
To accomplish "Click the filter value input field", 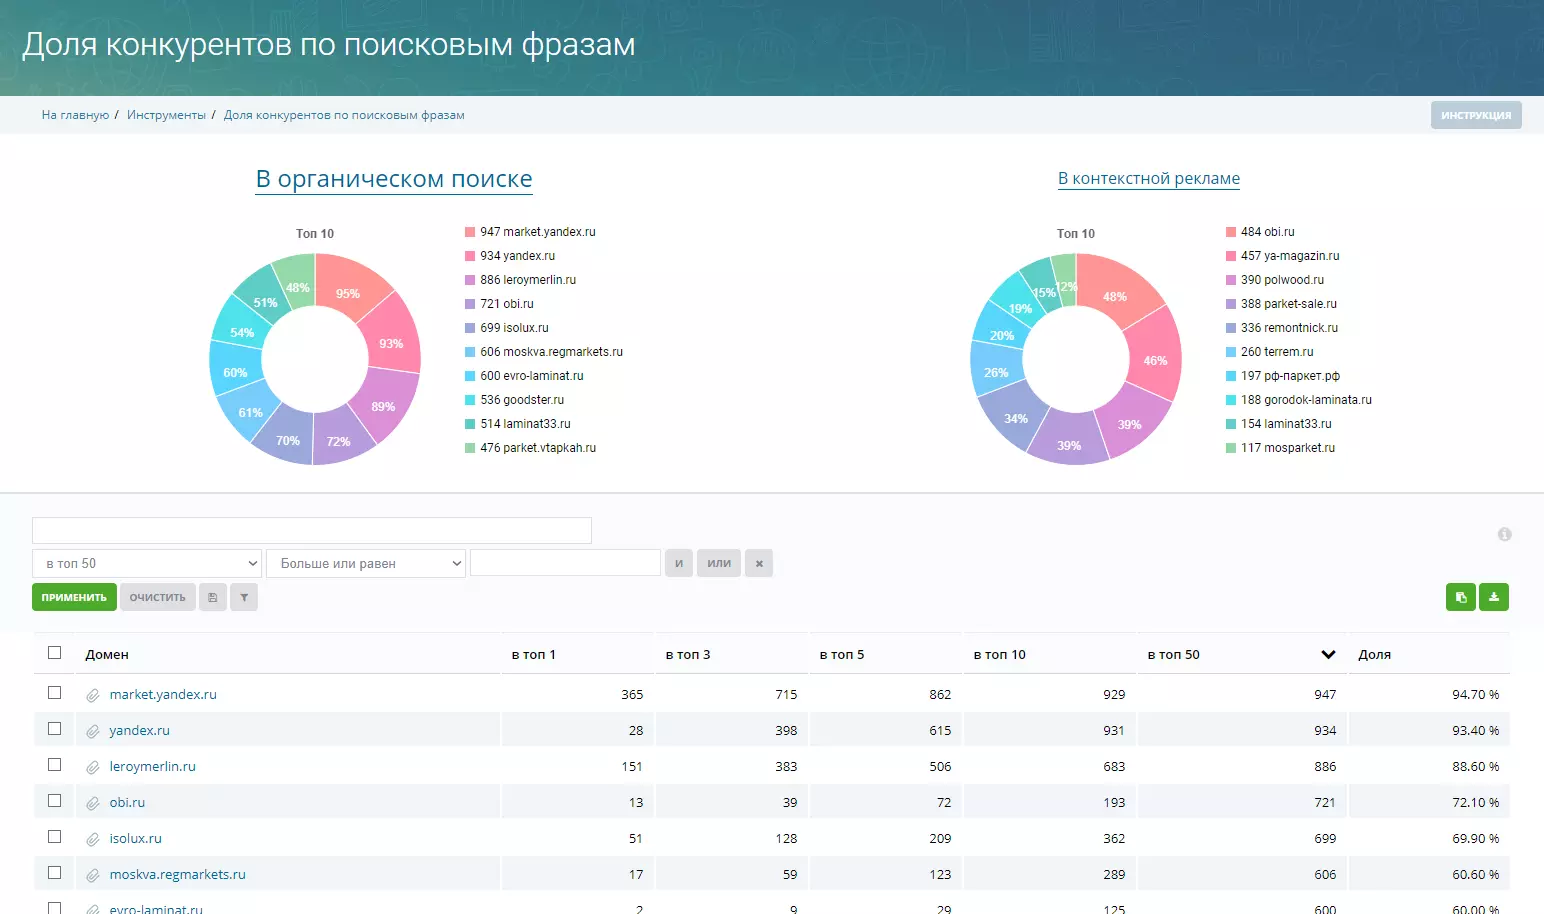I will click(x=565, y=563).
